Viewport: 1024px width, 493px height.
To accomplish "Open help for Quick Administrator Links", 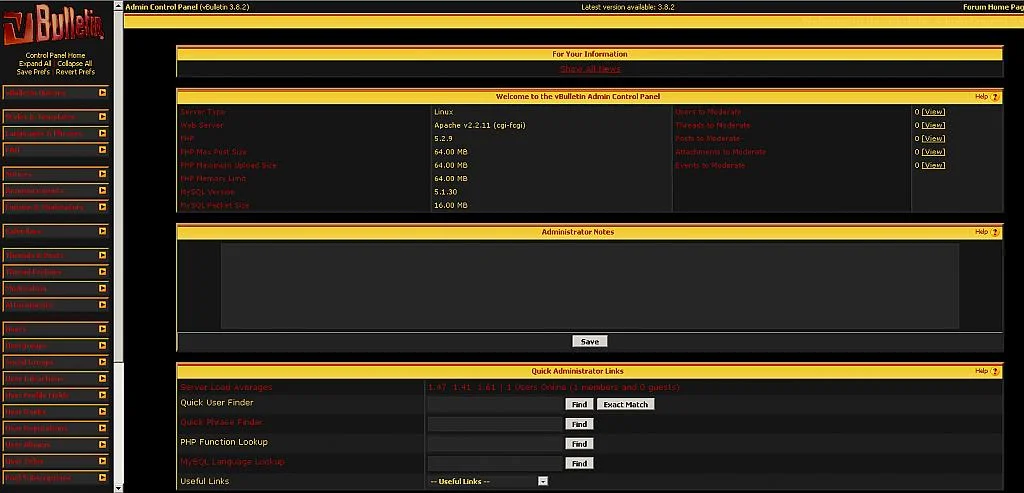I will [x=995, y=371].
